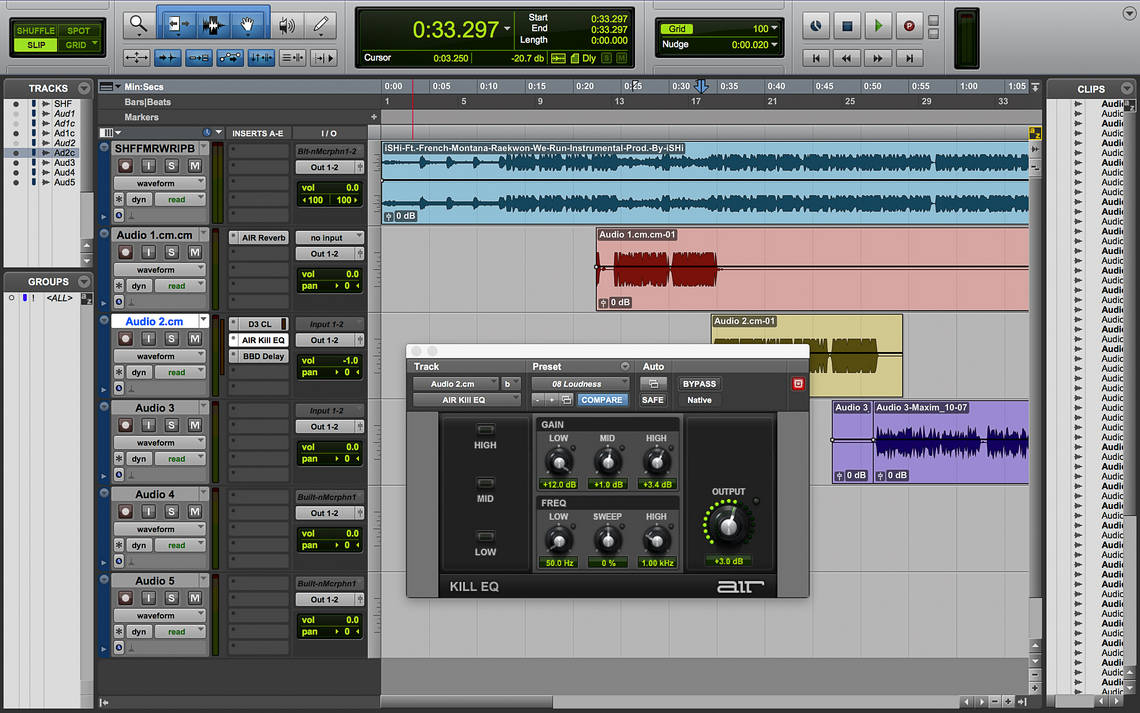1140x713 pixels.
Task: Enable Slip edit mode
Action: tap(36, 45)
